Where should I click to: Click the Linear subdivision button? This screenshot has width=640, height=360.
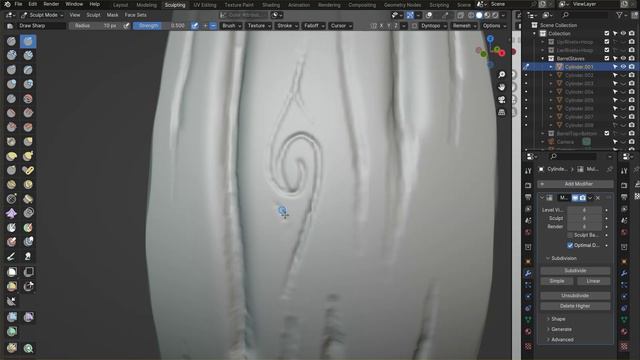593,281
